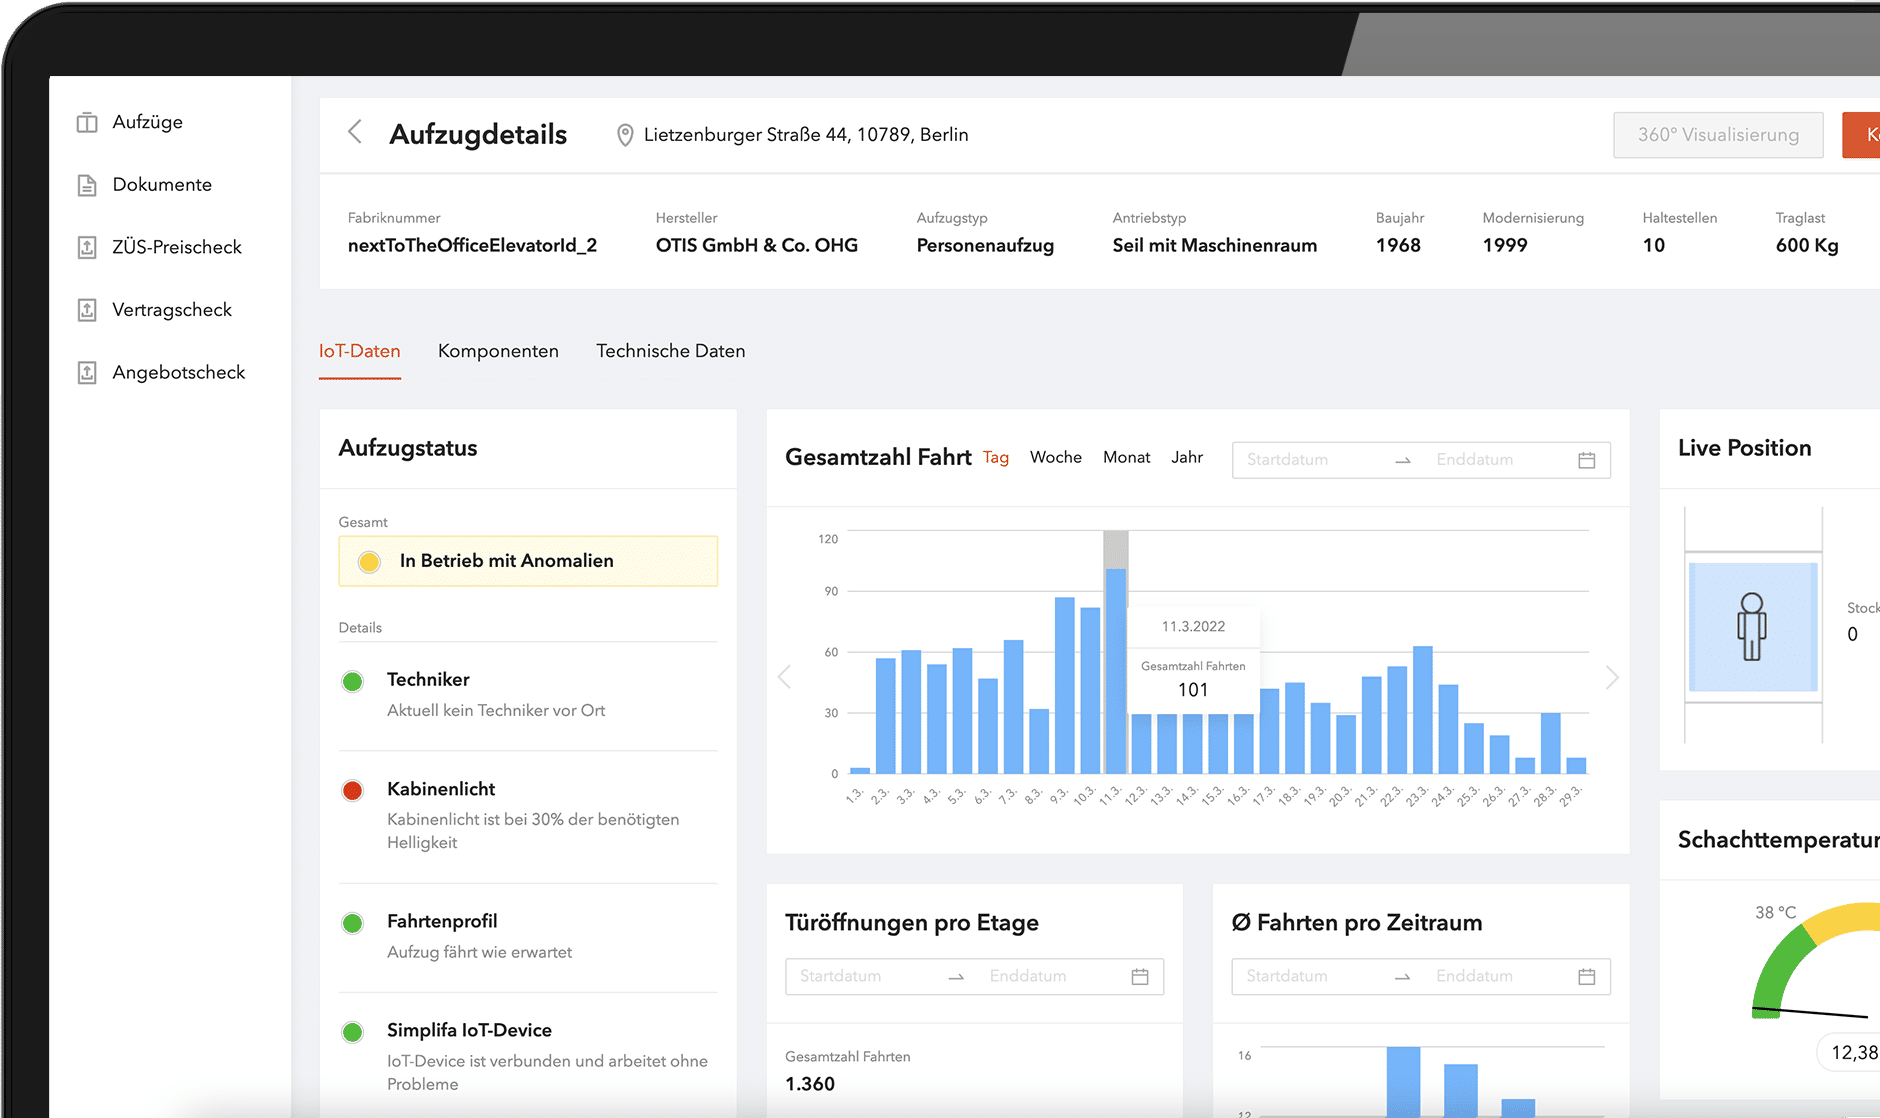Click the green Techniker status dot
1880x1118 pixels.
(x=352, y=682)
